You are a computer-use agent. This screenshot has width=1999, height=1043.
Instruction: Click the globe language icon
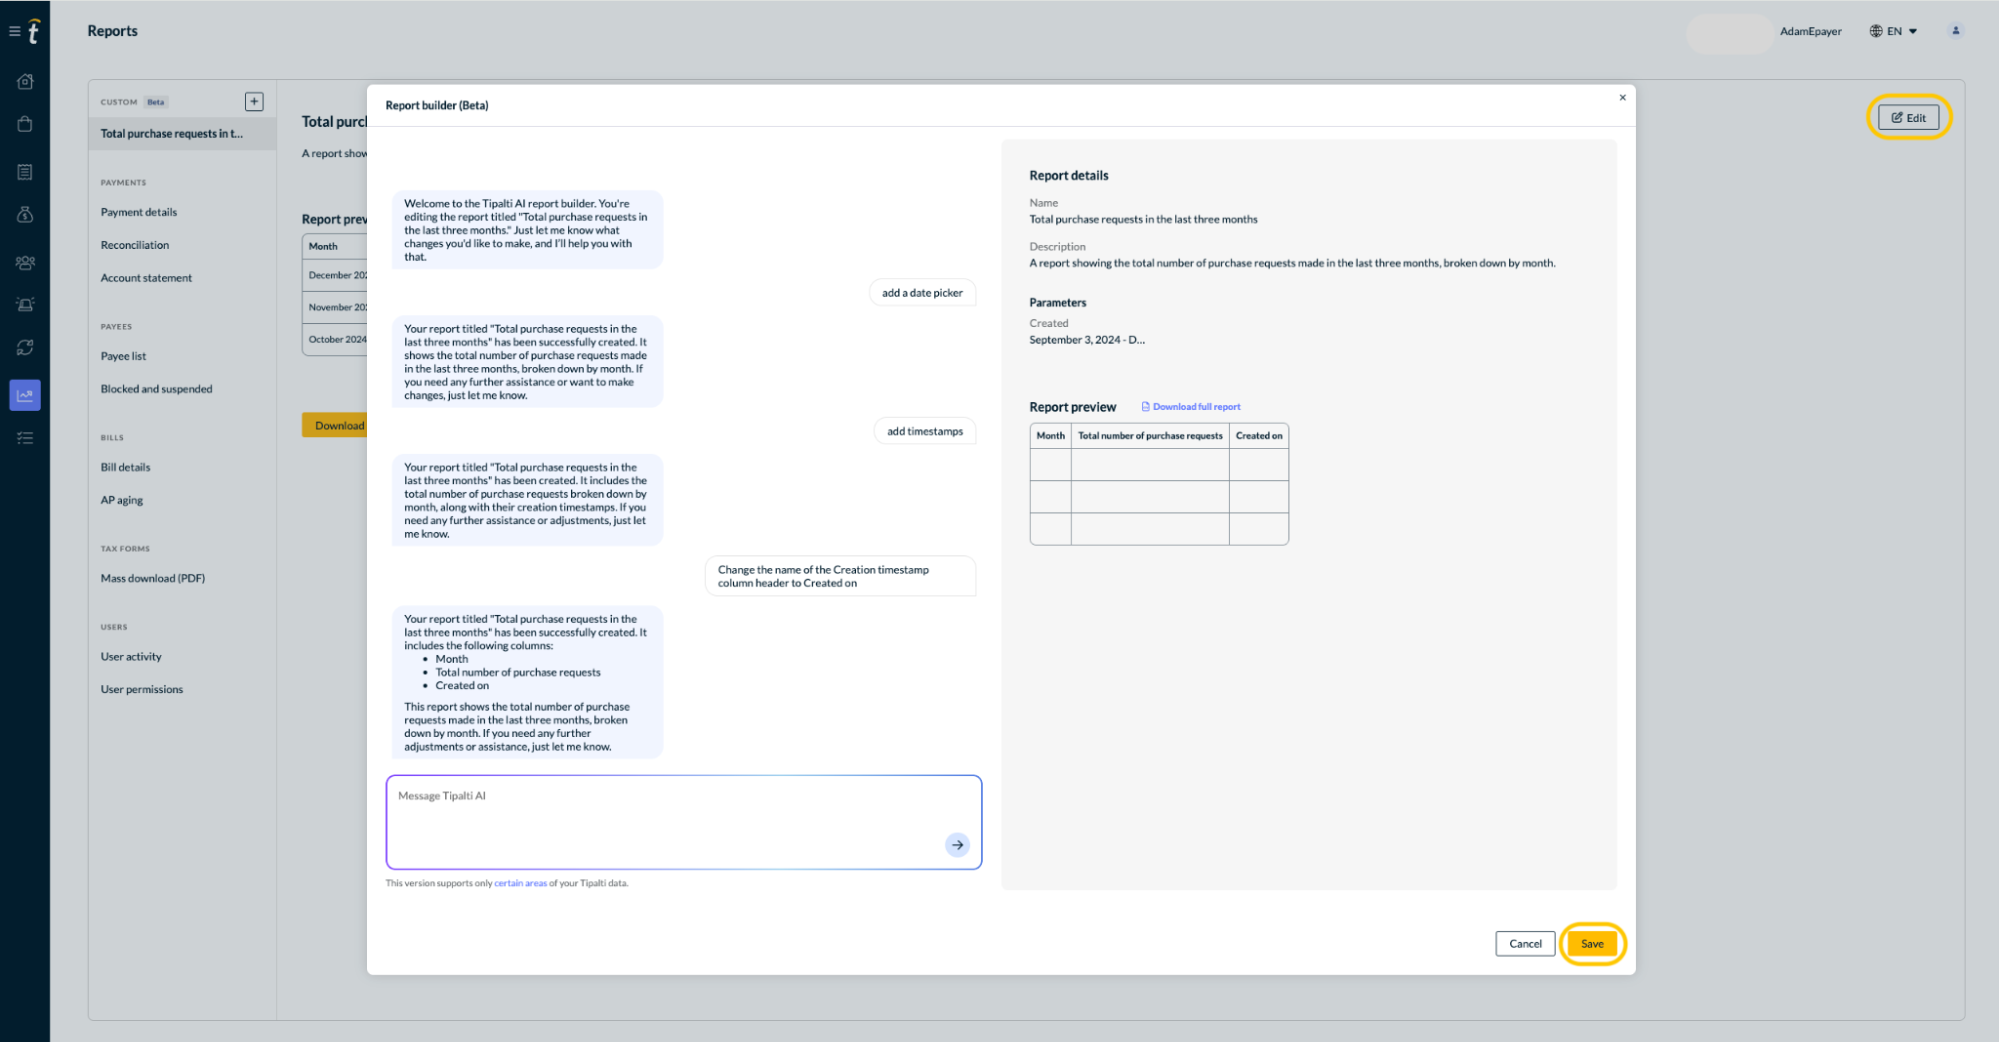tap(1876, 31)
